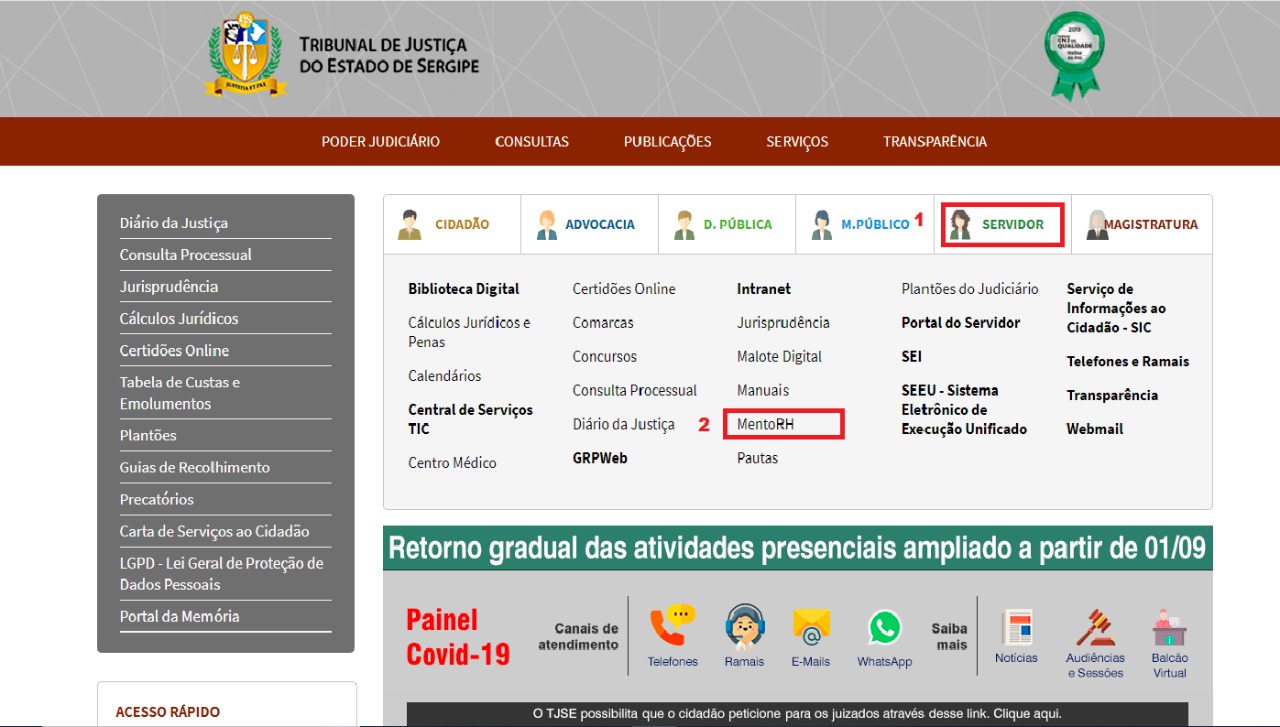The width and height of the screenshot is (1280, 727).
Task: Click the Notícias newspaper icon
Action: 1016,628
